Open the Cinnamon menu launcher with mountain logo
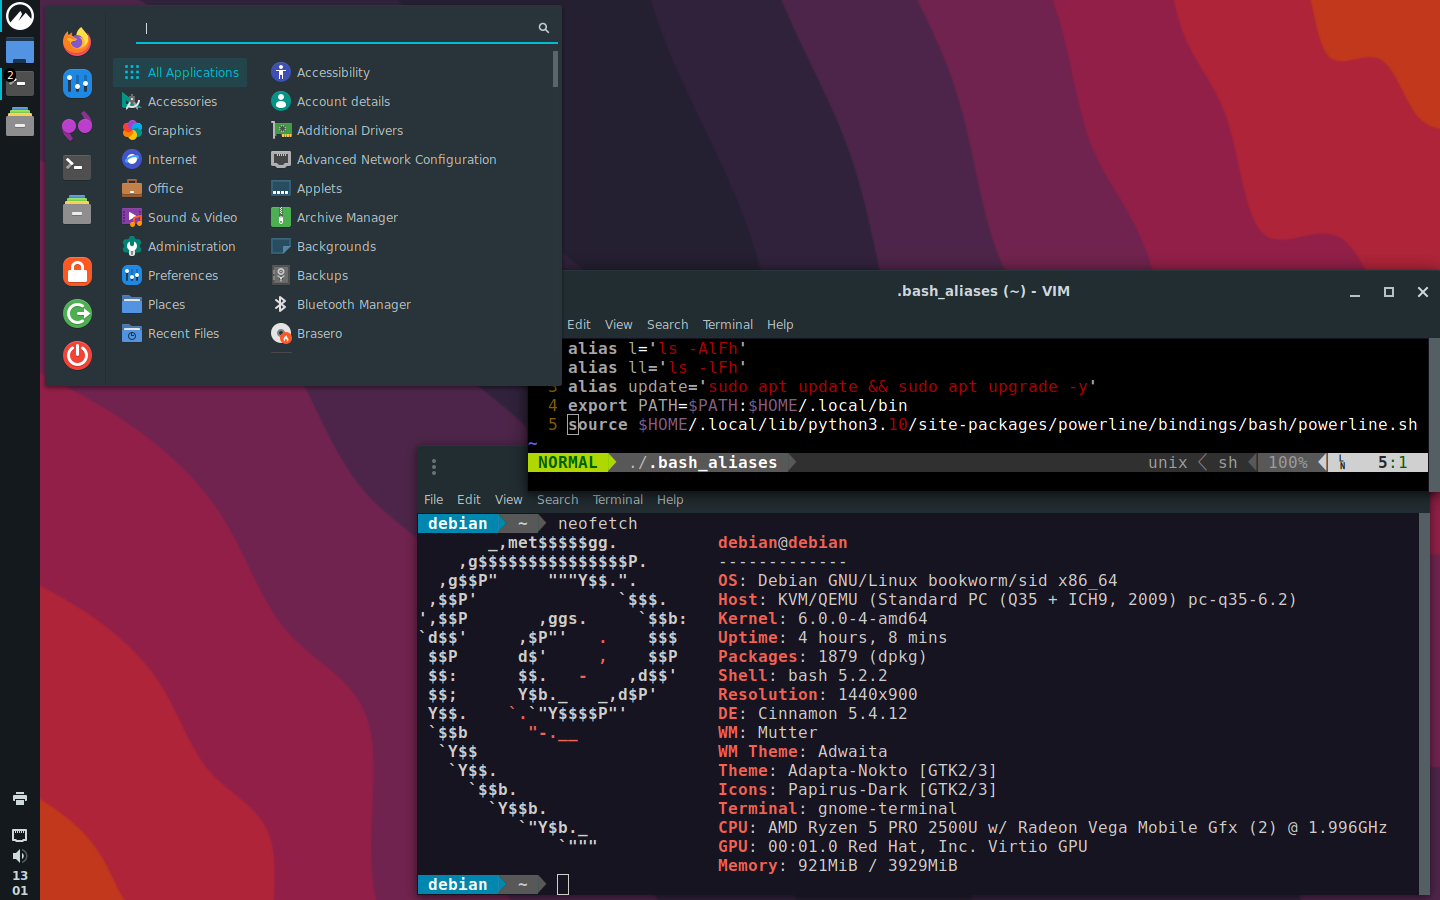This screenshot has height=900, width=1440. [x=20, y=16]
